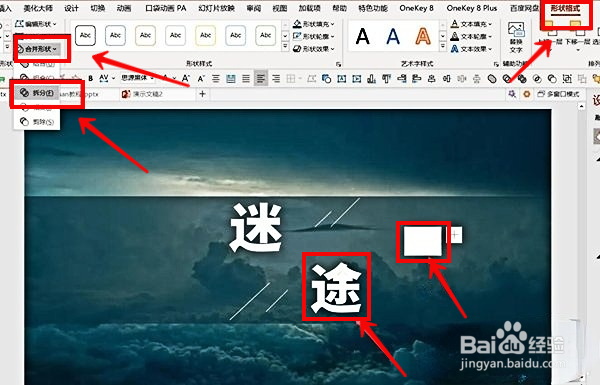
Task: Choose 拆分 from the merge shapes menu
Action: pos(37,93)
